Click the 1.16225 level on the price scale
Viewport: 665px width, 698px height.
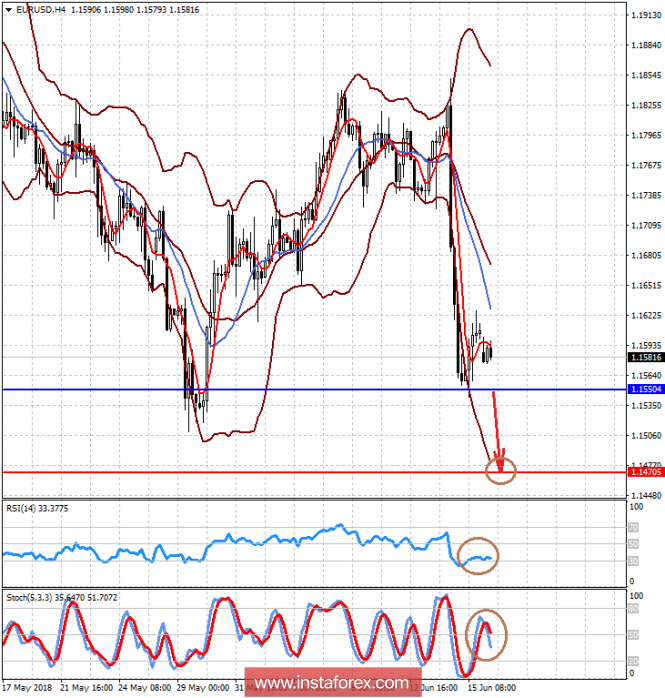644,316
